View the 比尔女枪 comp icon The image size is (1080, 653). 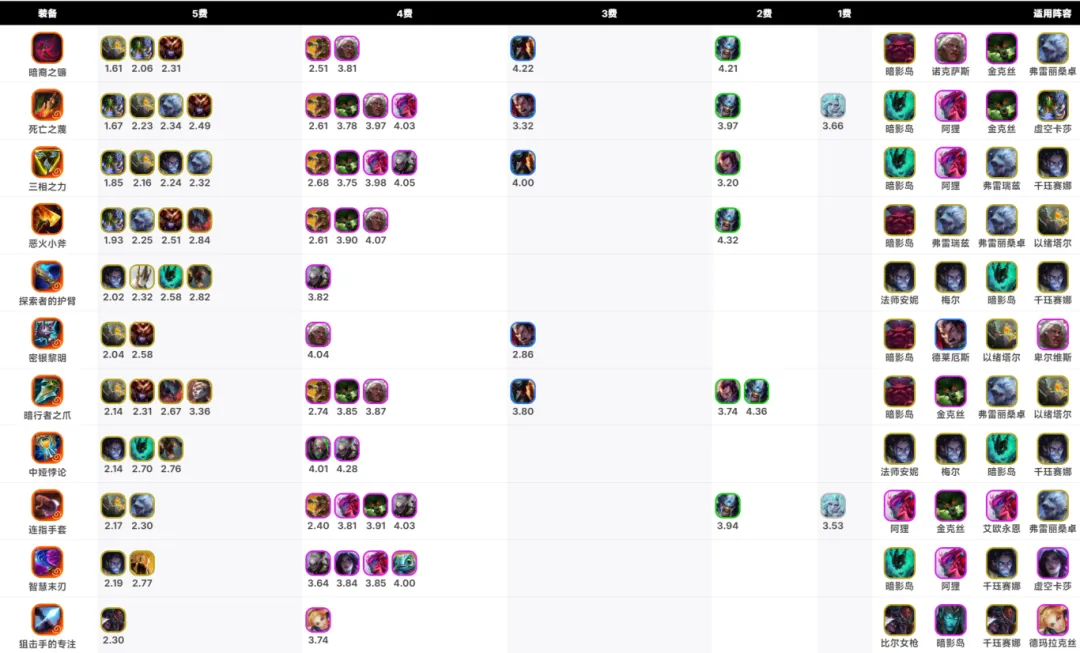coord(900,621)
